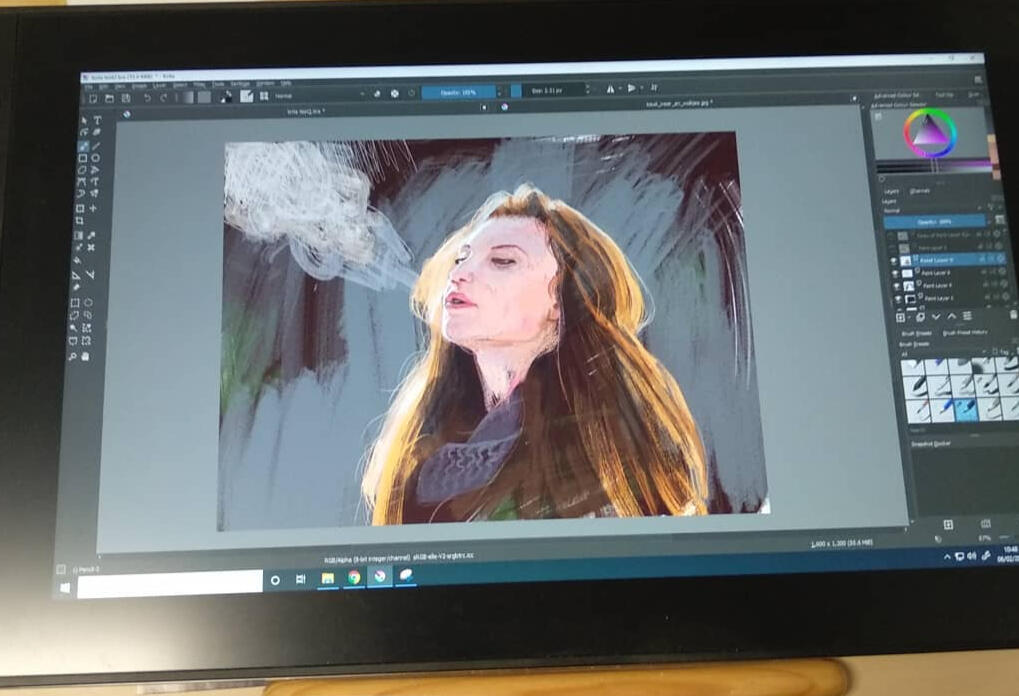Select the Move tool

(94, 208)
